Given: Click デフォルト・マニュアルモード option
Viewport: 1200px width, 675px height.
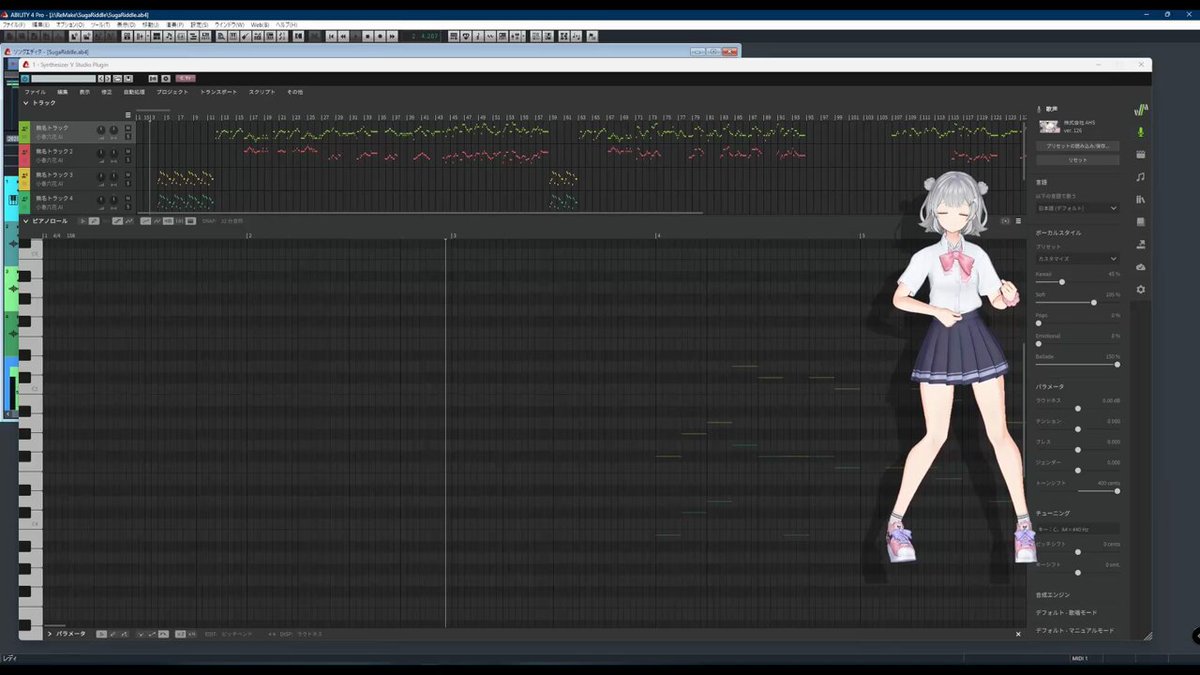Looking at the screenshot, I should [x=1075, y=631].
